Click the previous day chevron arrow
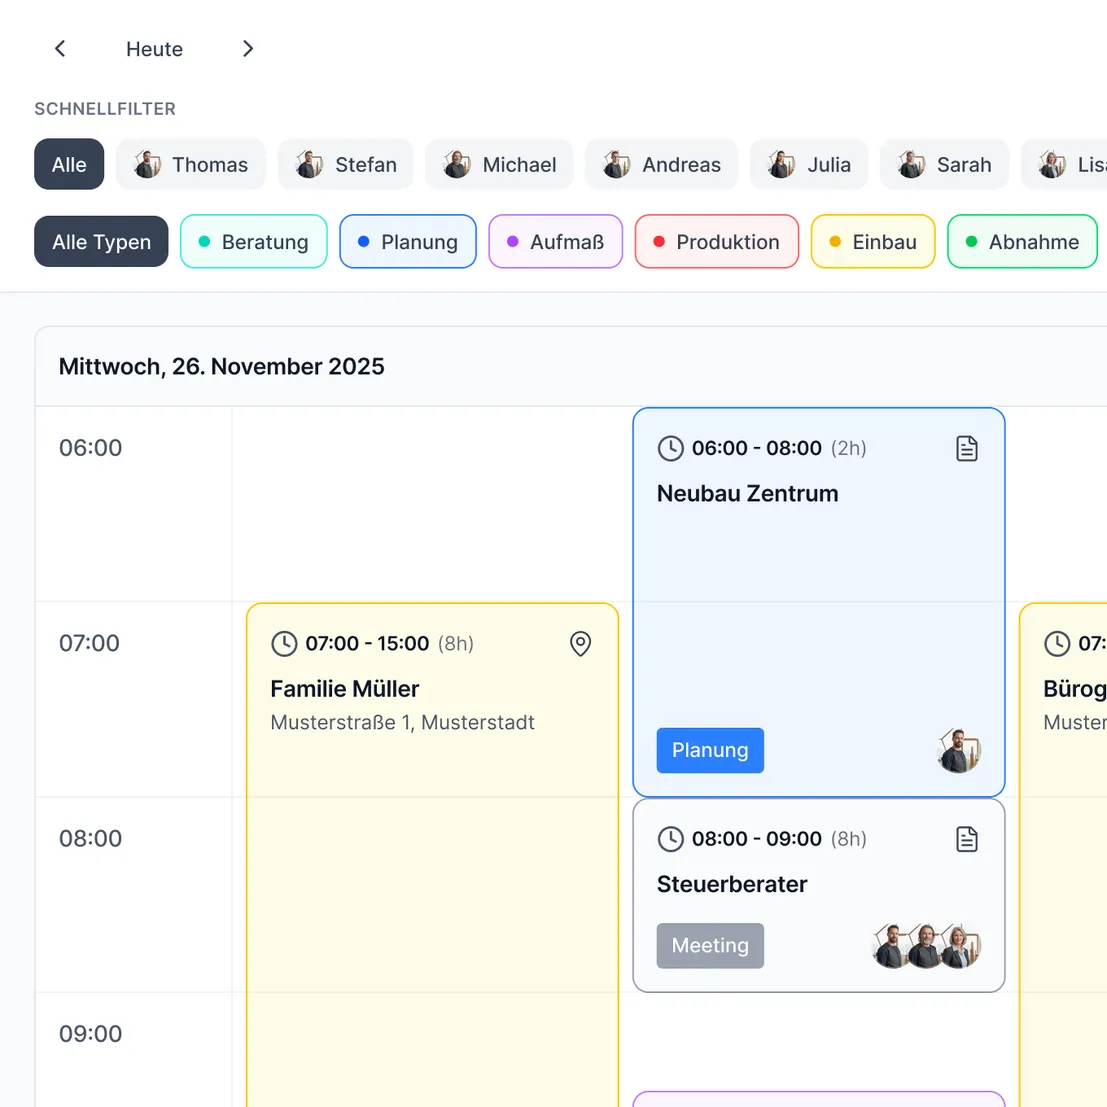Screen dimensions: 1107x1107 coord(60,49)
